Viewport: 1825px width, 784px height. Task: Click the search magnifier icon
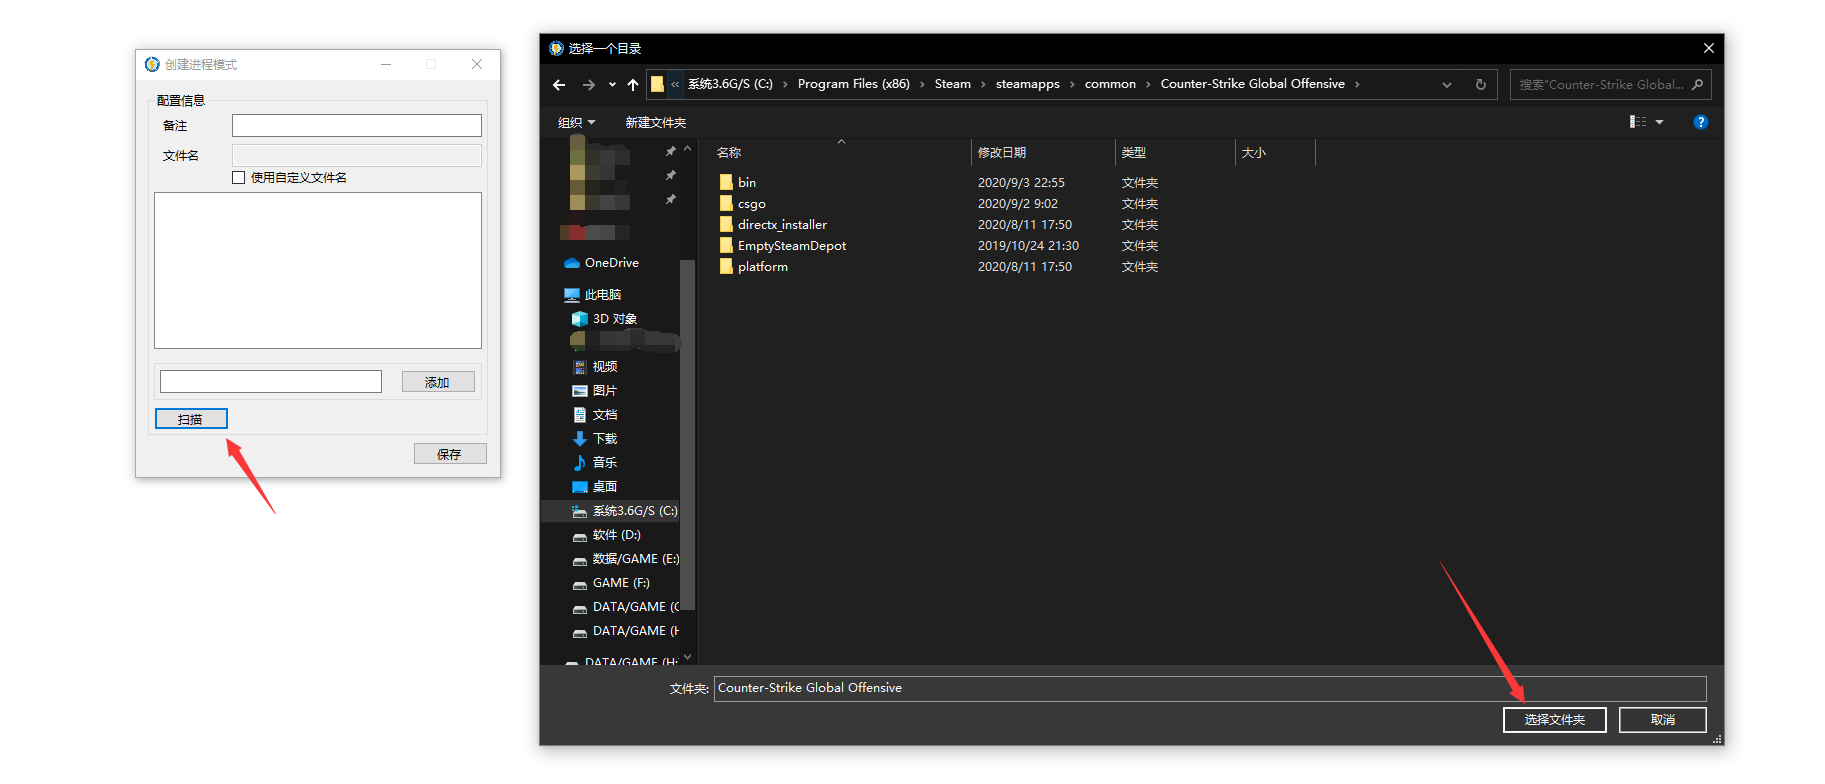pos(1697,85)
